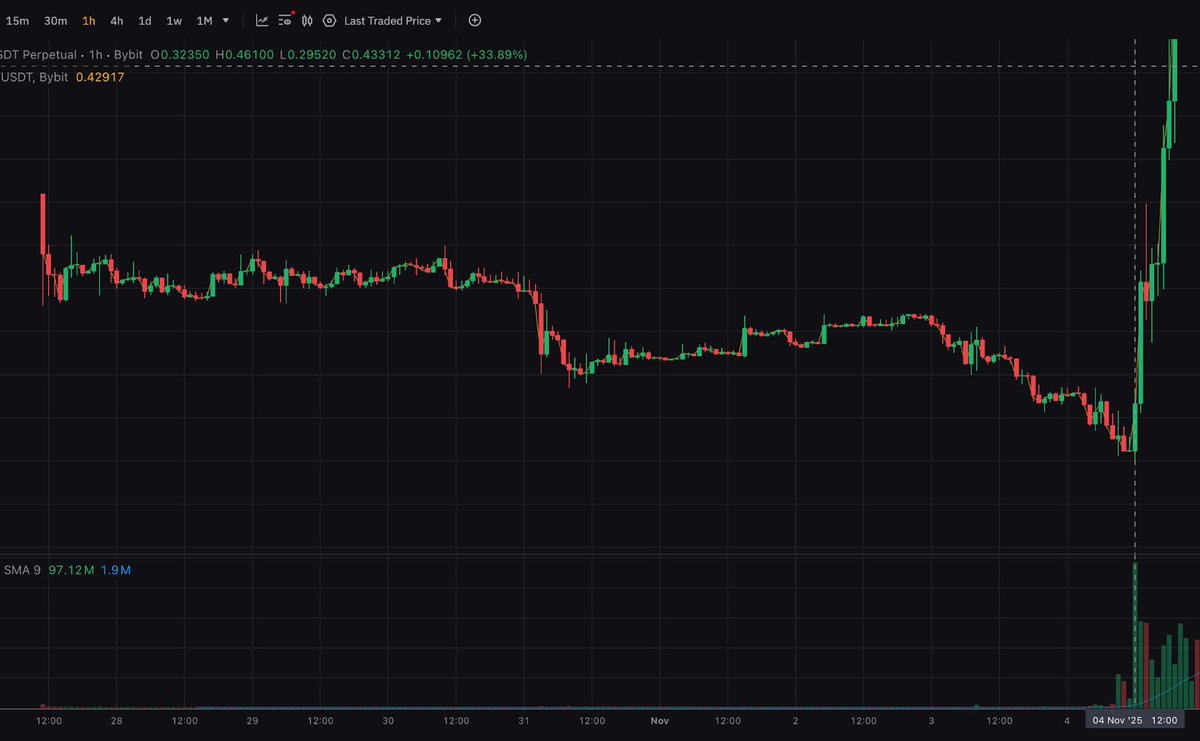Click the 04 Nov '25 crosshair date label

[x=1135, y=720]
